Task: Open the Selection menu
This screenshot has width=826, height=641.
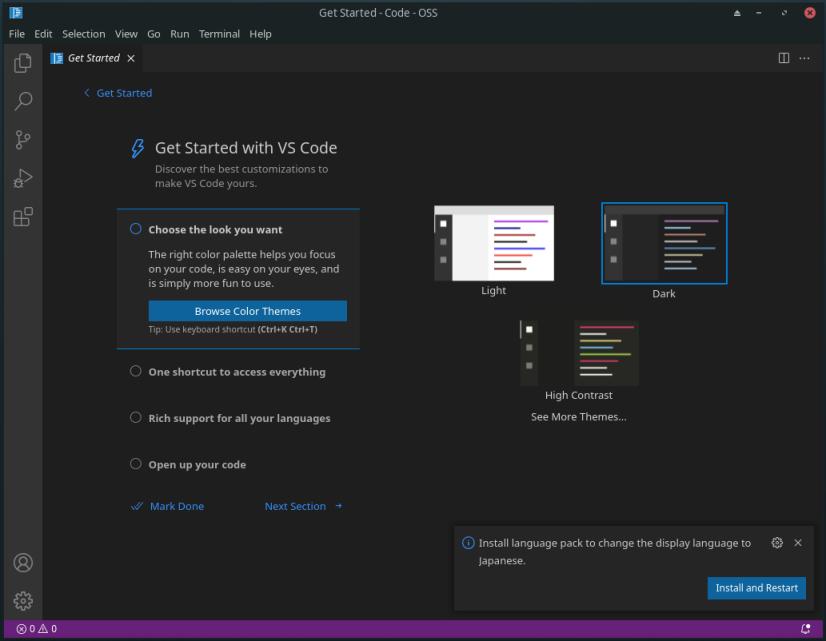Action: 83,34
